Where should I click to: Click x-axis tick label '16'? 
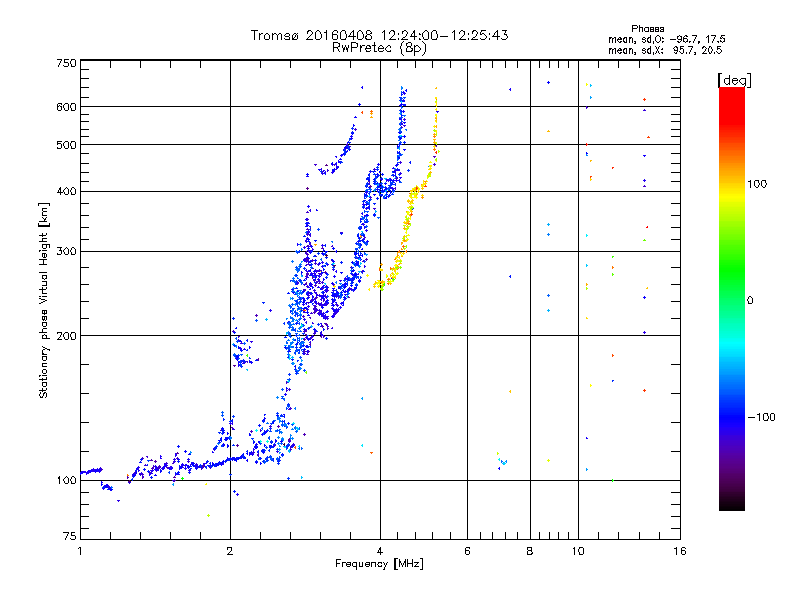(x=680, y=551)
